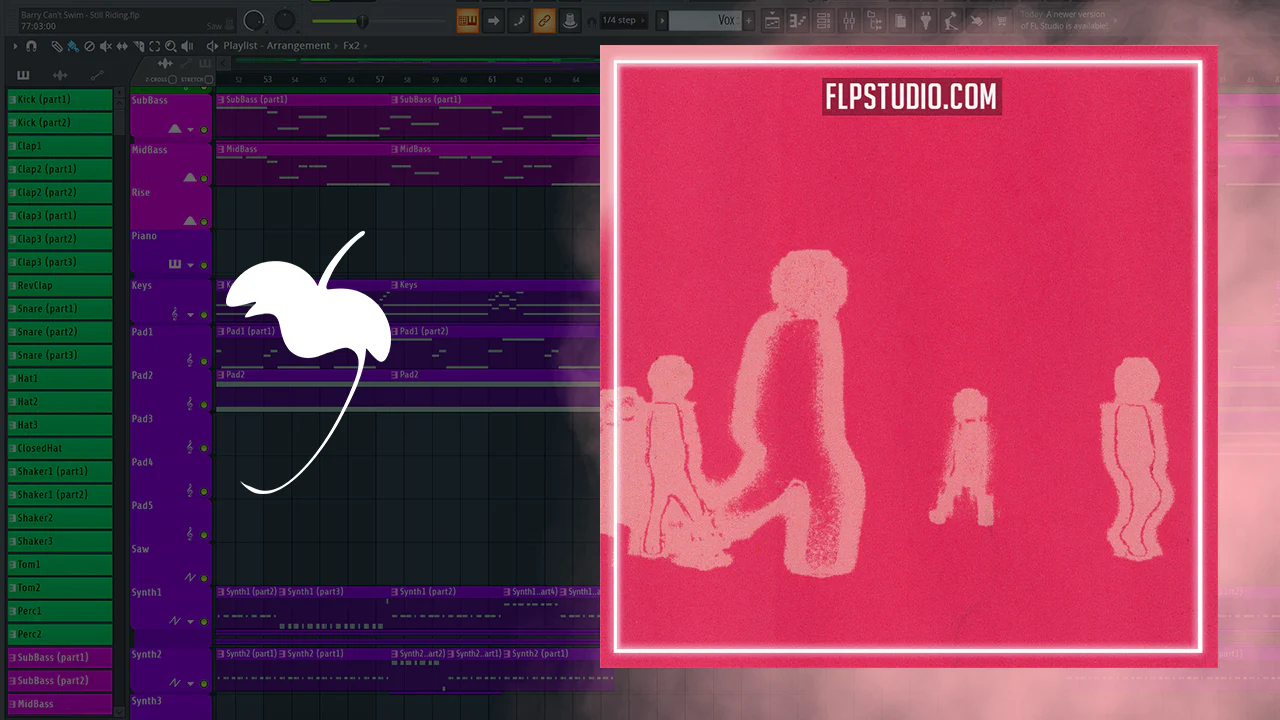1280x720 pixels.
Task: Switch picker to the audio waveform tab
Action: click(60, 75)
